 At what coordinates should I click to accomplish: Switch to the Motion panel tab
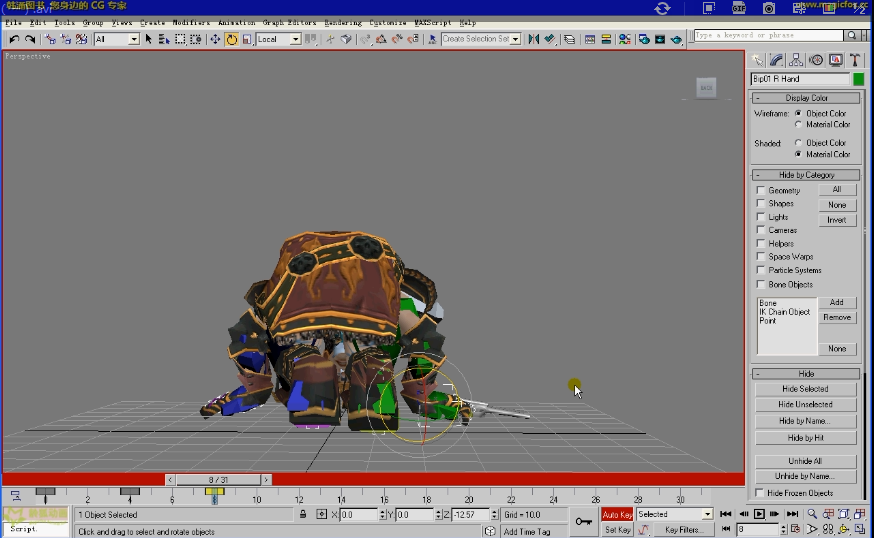point(816,60)
